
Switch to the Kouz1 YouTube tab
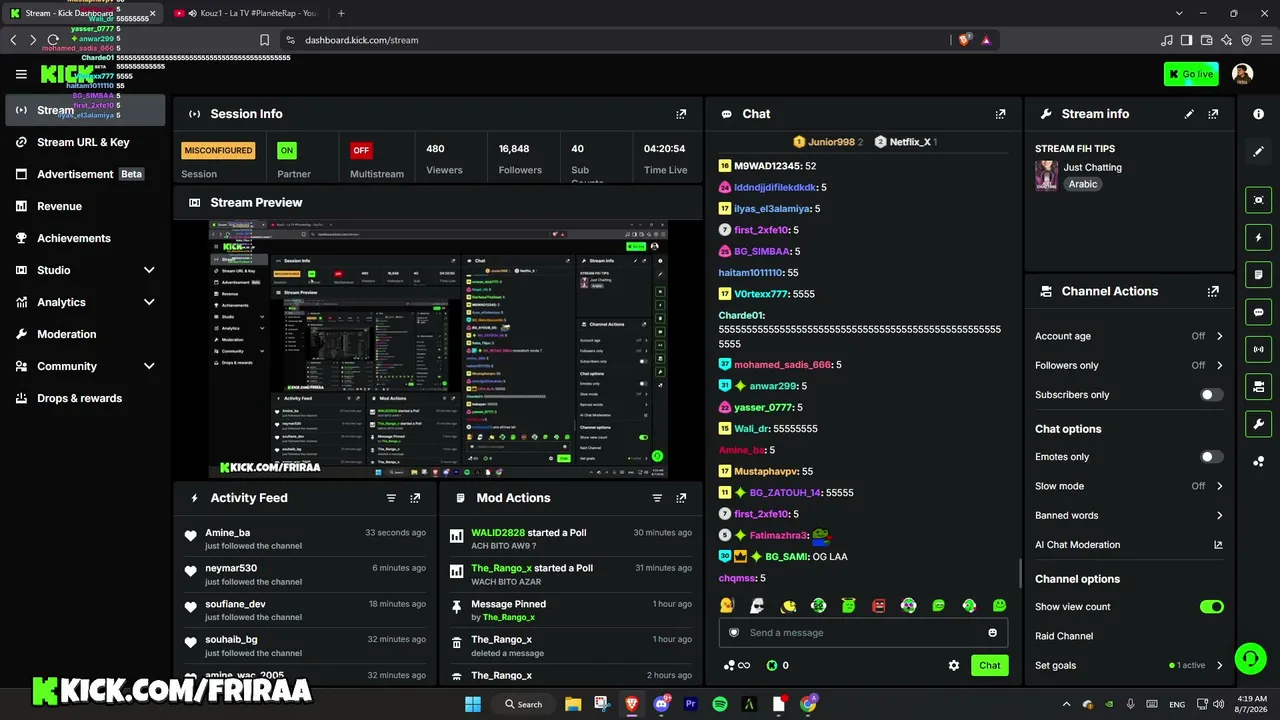245,13
